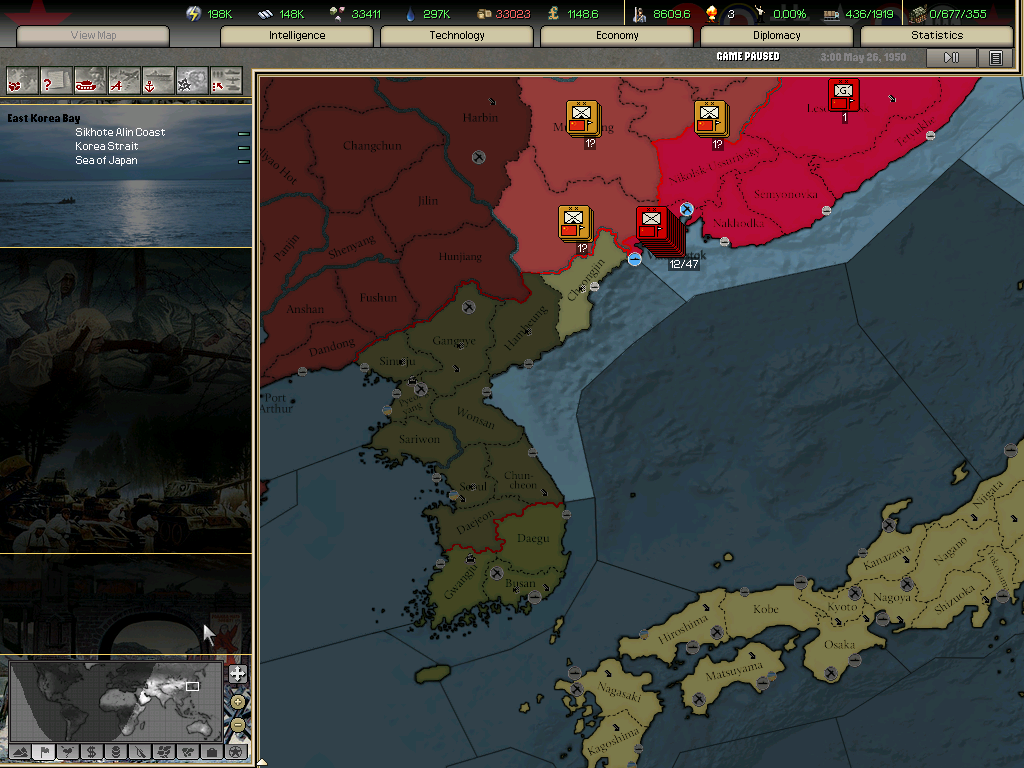Open the naval units list (anchor icon)
Screen dimensions: 1024x768
[x=158, y=80]
